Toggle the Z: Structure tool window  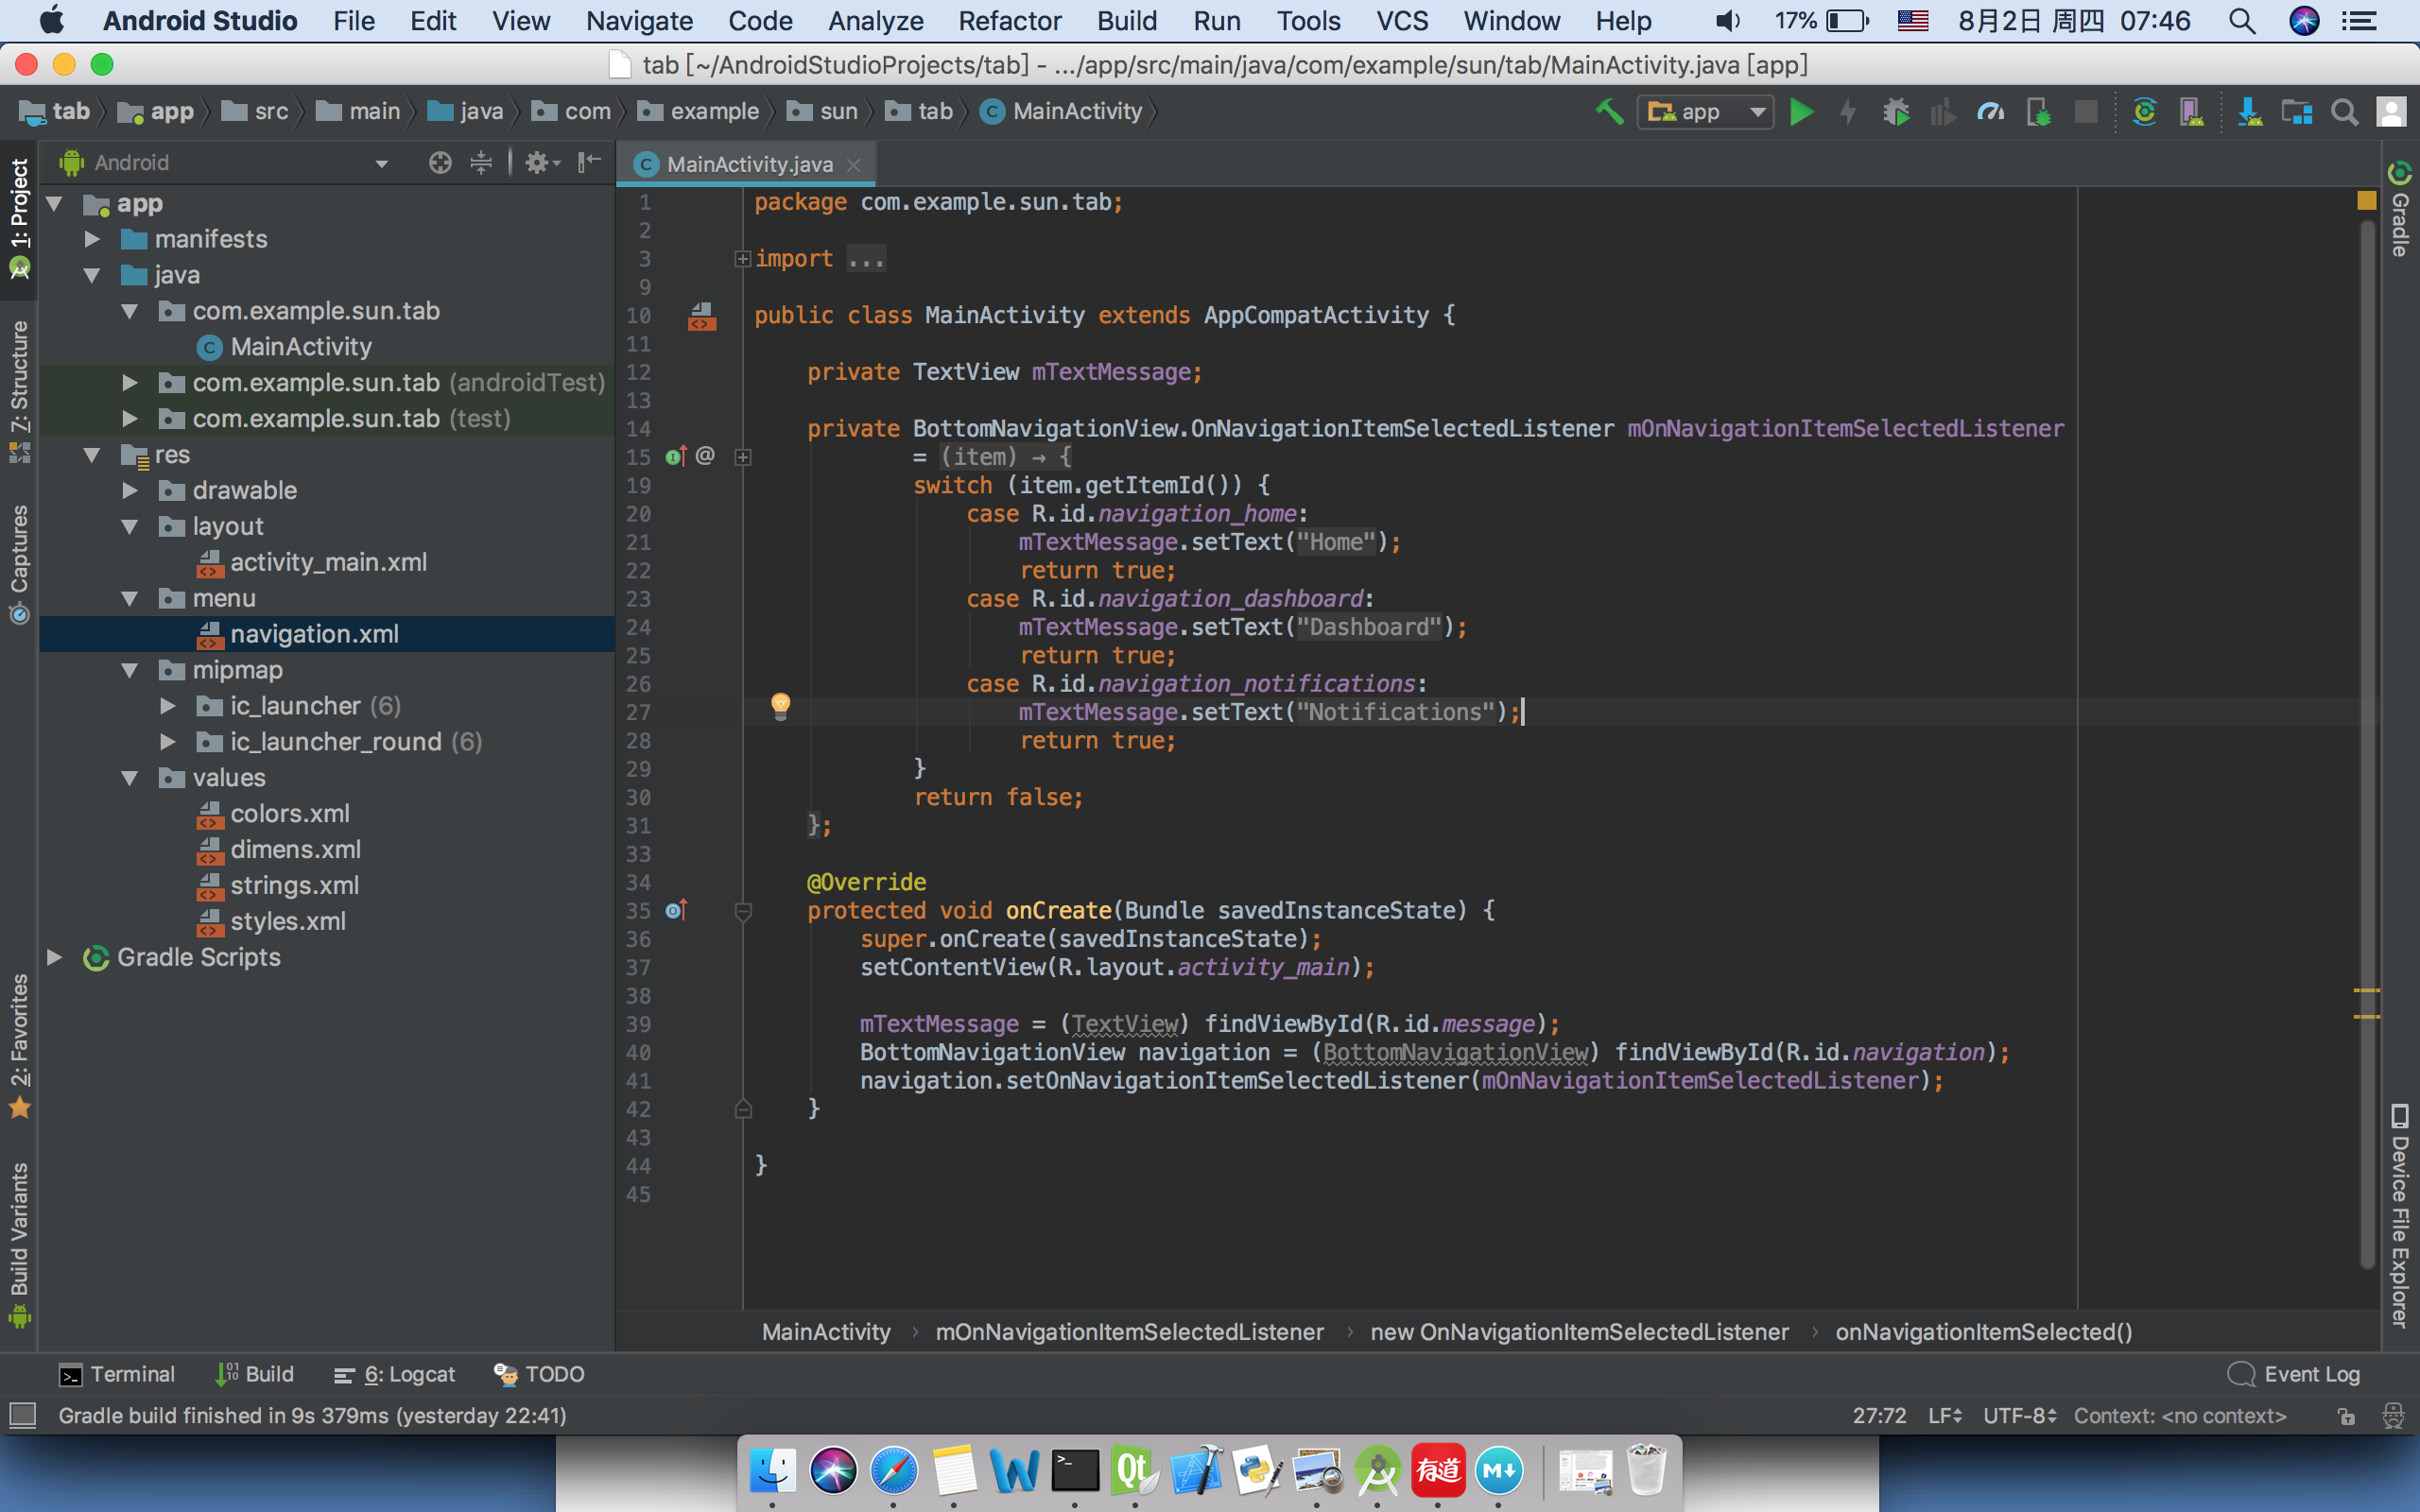19,391
